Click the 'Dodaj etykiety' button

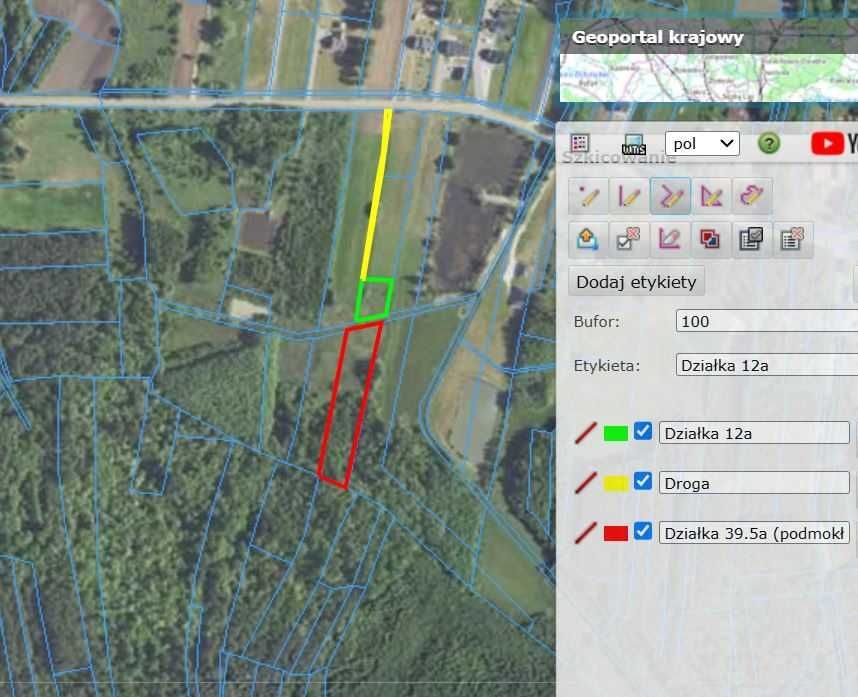click(636, 282)
